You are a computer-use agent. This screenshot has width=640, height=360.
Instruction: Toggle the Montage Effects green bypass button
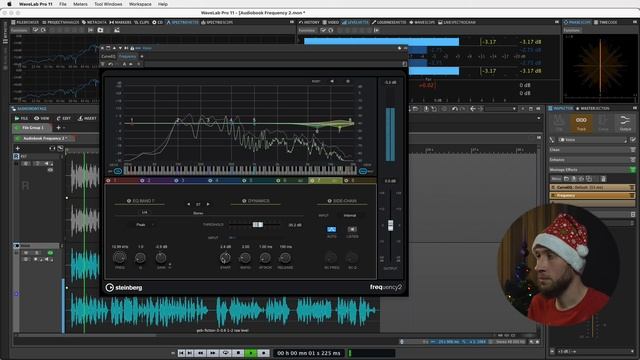tap(632, 169)
